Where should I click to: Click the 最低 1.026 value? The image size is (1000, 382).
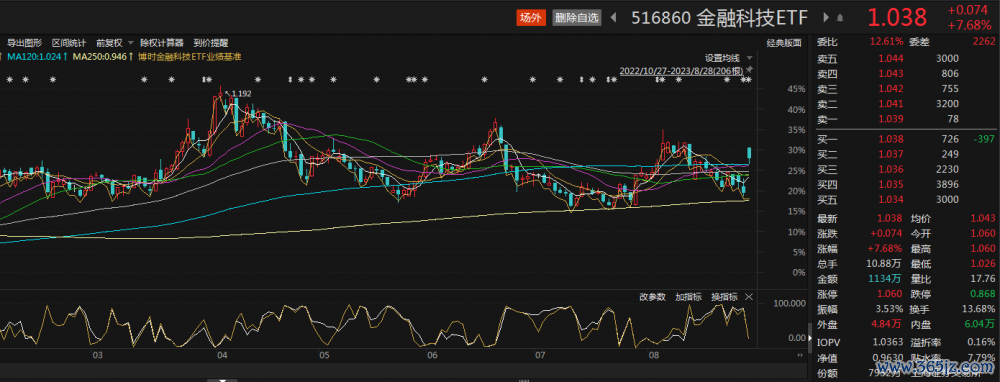[983, 263]
